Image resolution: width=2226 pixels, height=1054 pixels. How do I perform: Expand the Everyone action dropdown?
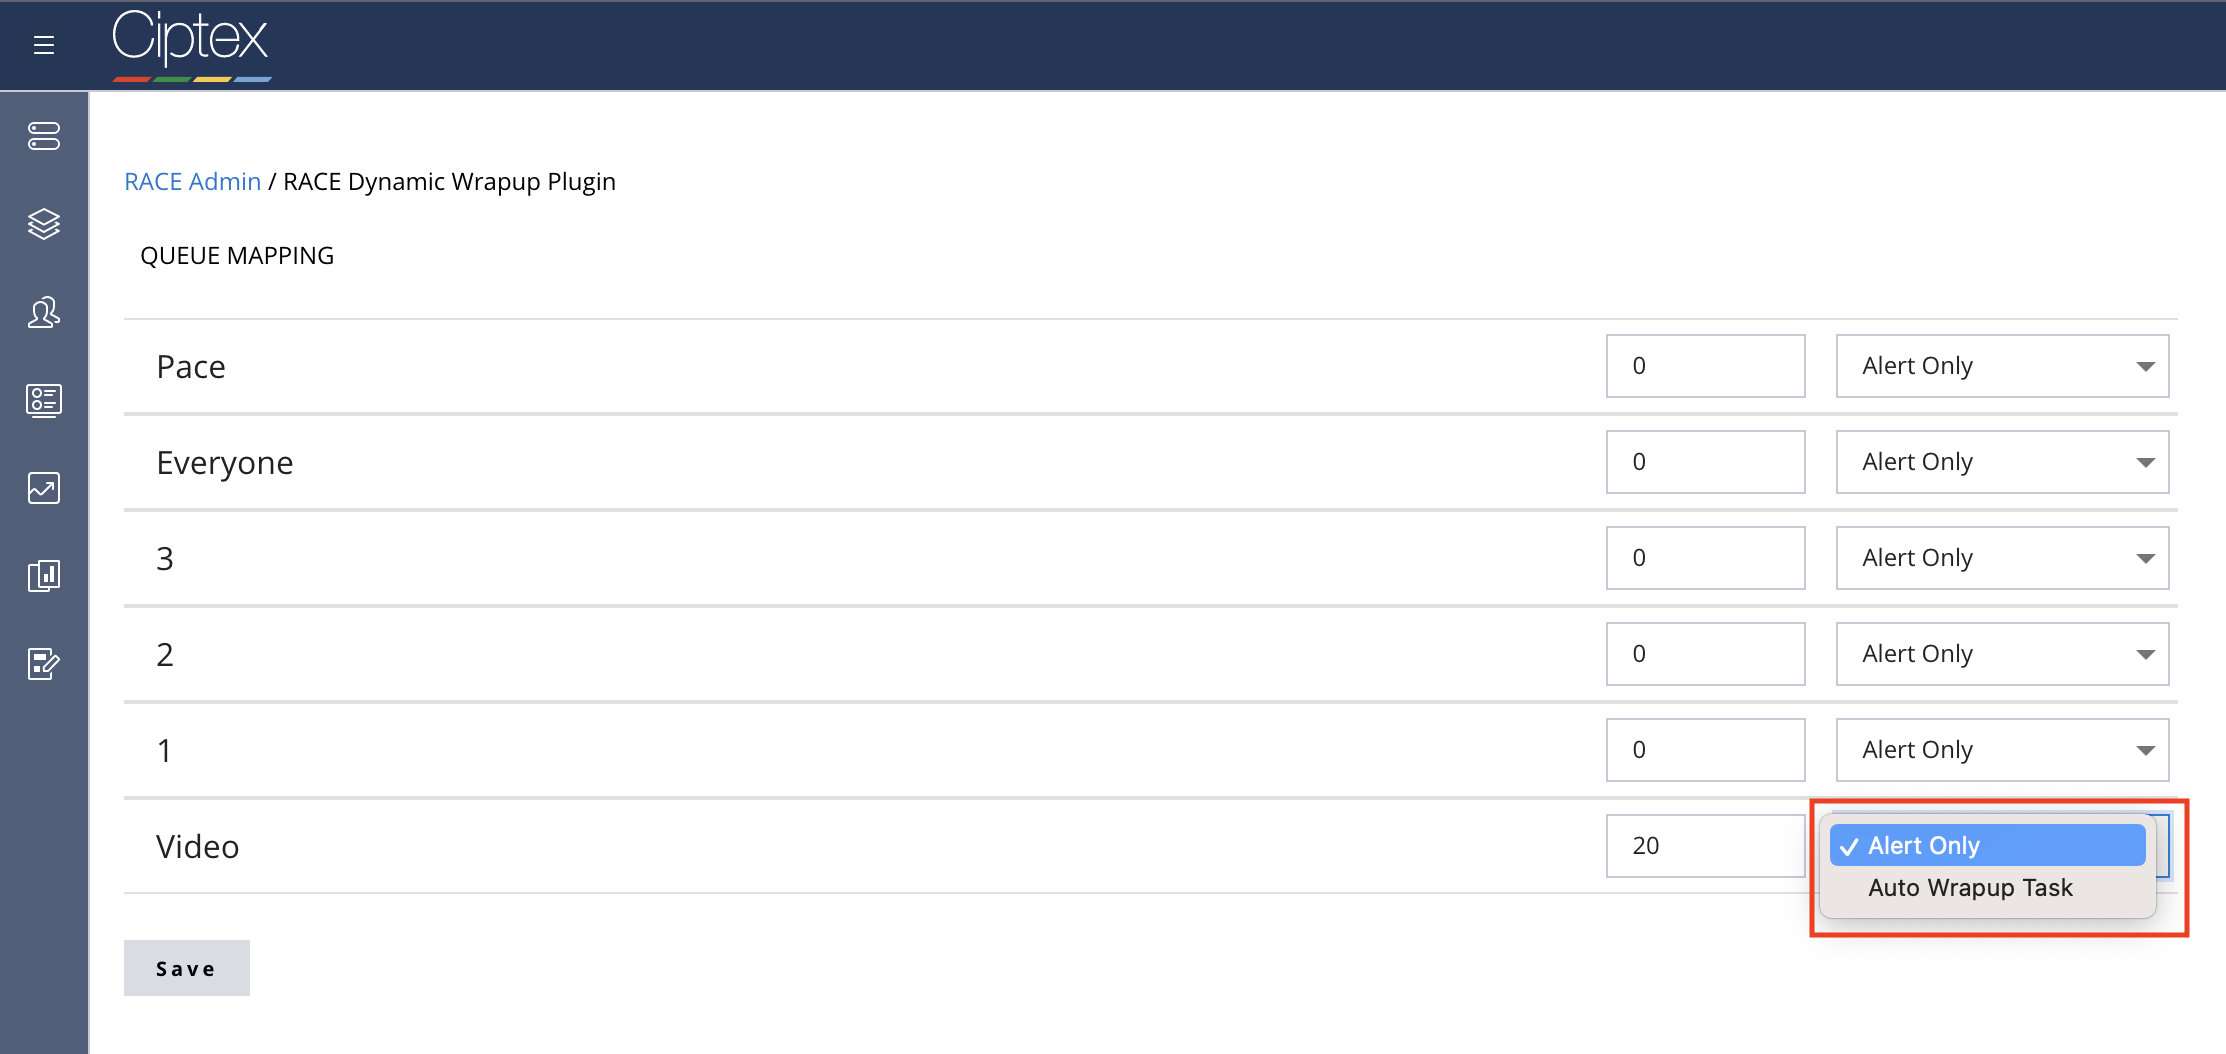coord(2002,462)
